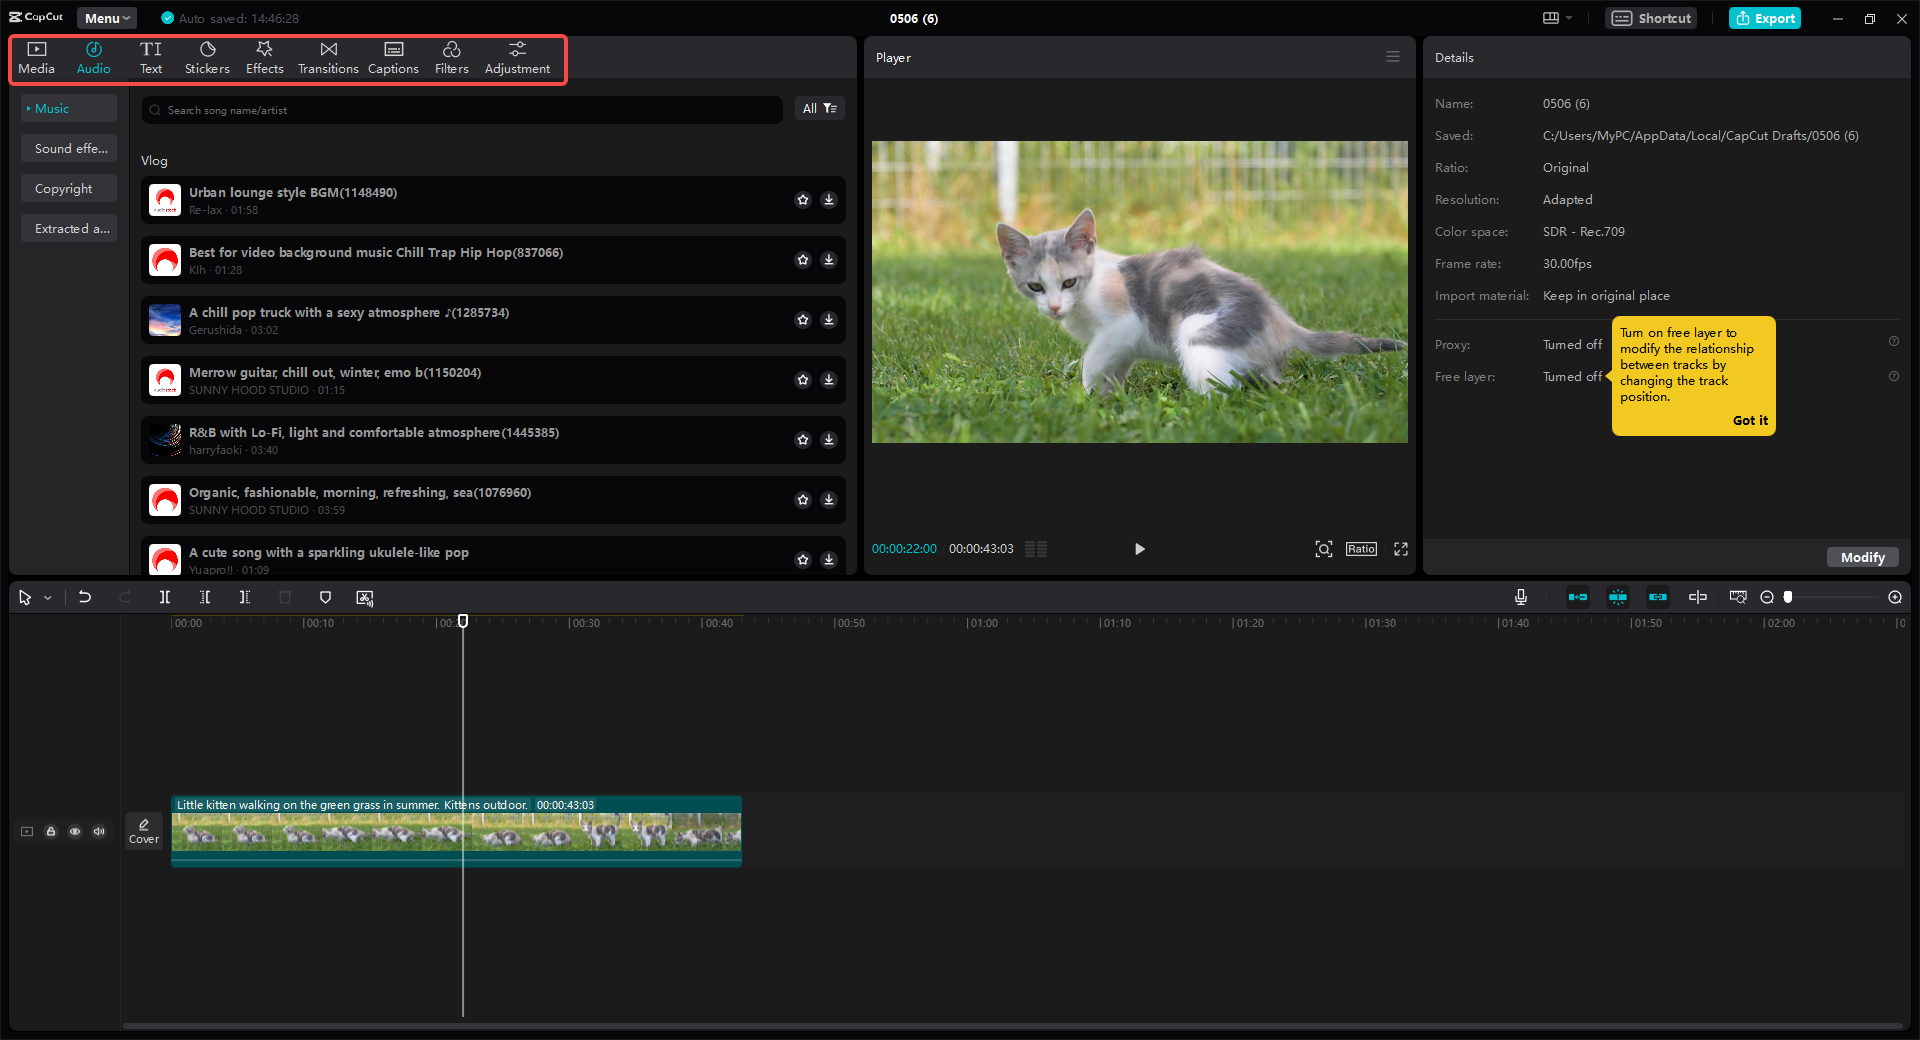Open the Stickers panel

[207, 57]
